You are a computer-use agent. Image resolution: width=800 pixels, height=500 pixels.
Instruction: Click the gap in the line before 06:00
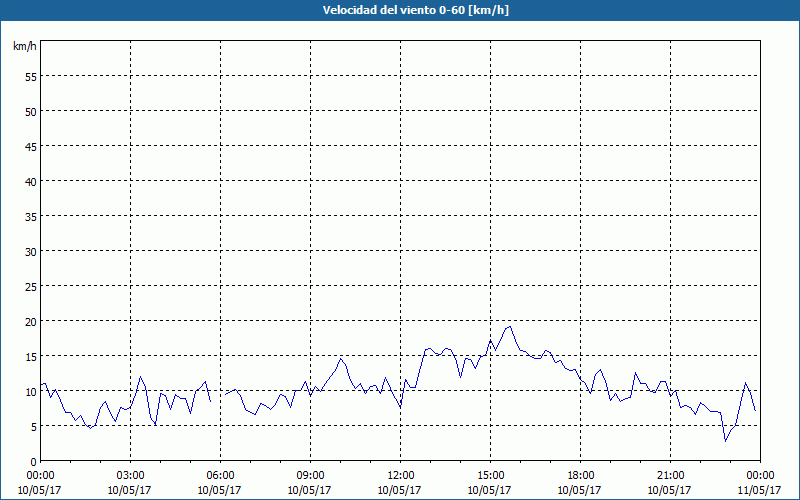click(218, 398)
